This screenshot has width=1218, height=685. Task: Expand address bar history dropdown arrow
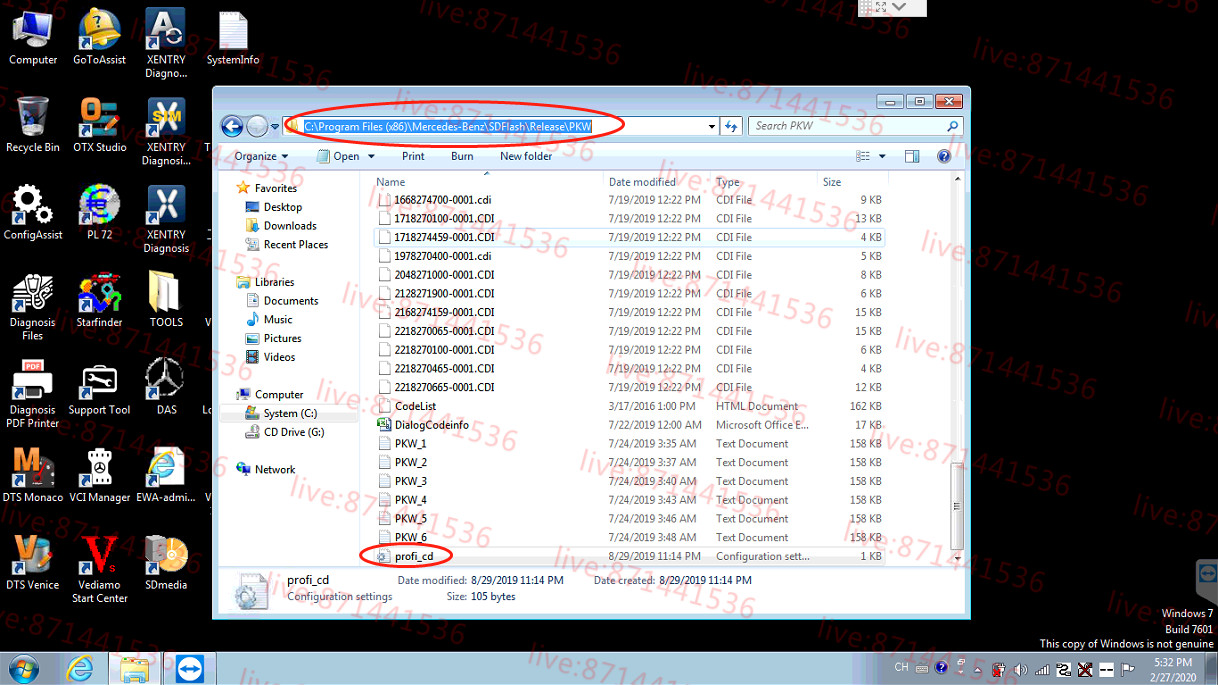pyautogui.click(x=711, y=126)
